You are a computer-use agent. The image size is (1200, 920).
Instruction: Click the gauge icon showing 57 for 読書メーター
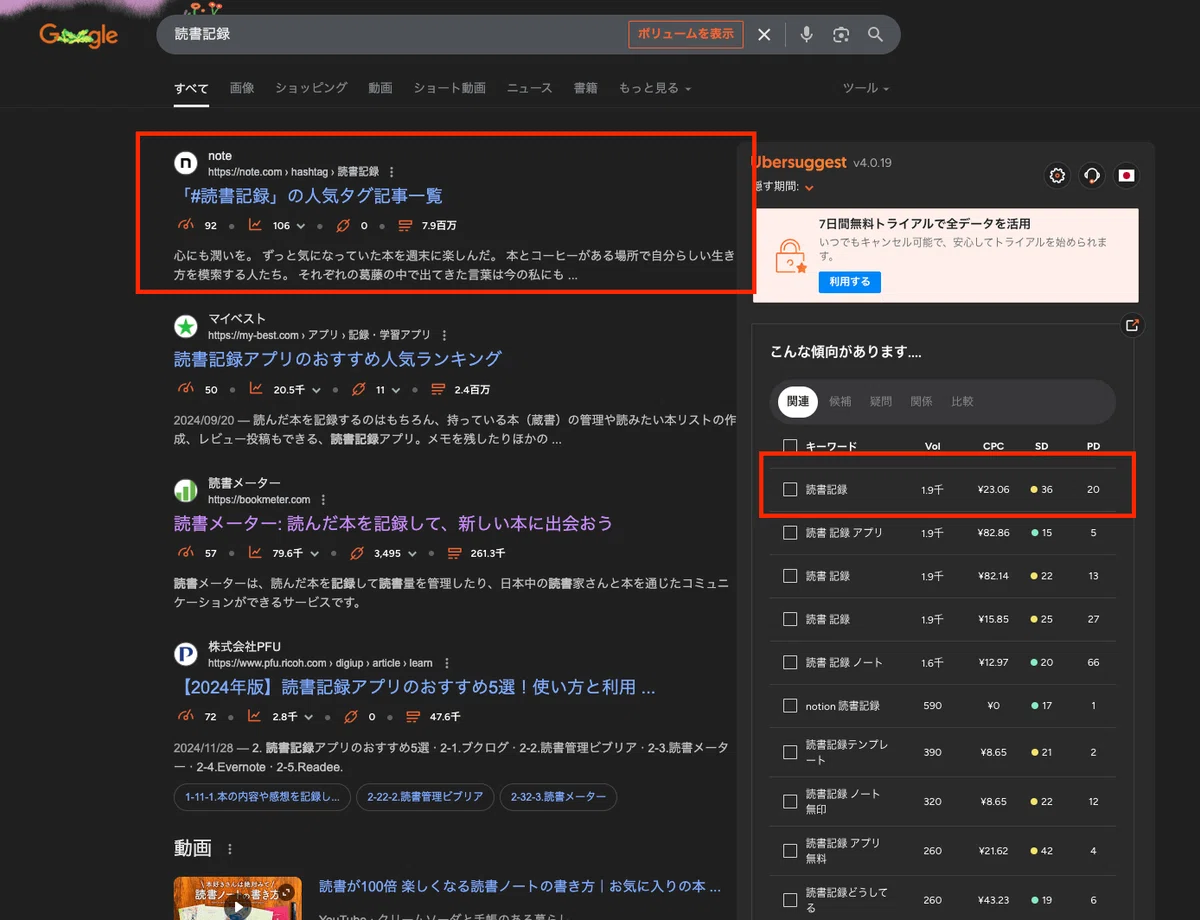pyautogui.click(x=186, y=553)
